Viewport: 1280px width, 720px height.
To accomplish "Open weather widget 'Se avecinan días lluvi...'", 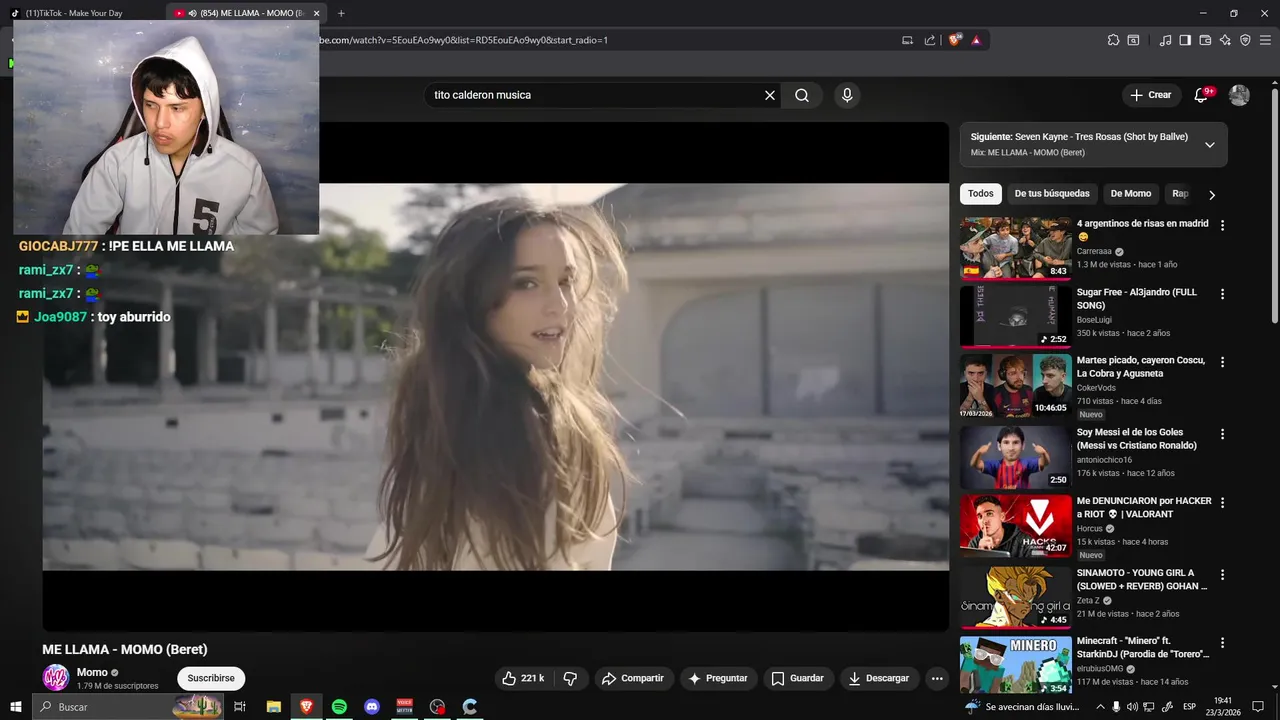I will [1023, 707].
